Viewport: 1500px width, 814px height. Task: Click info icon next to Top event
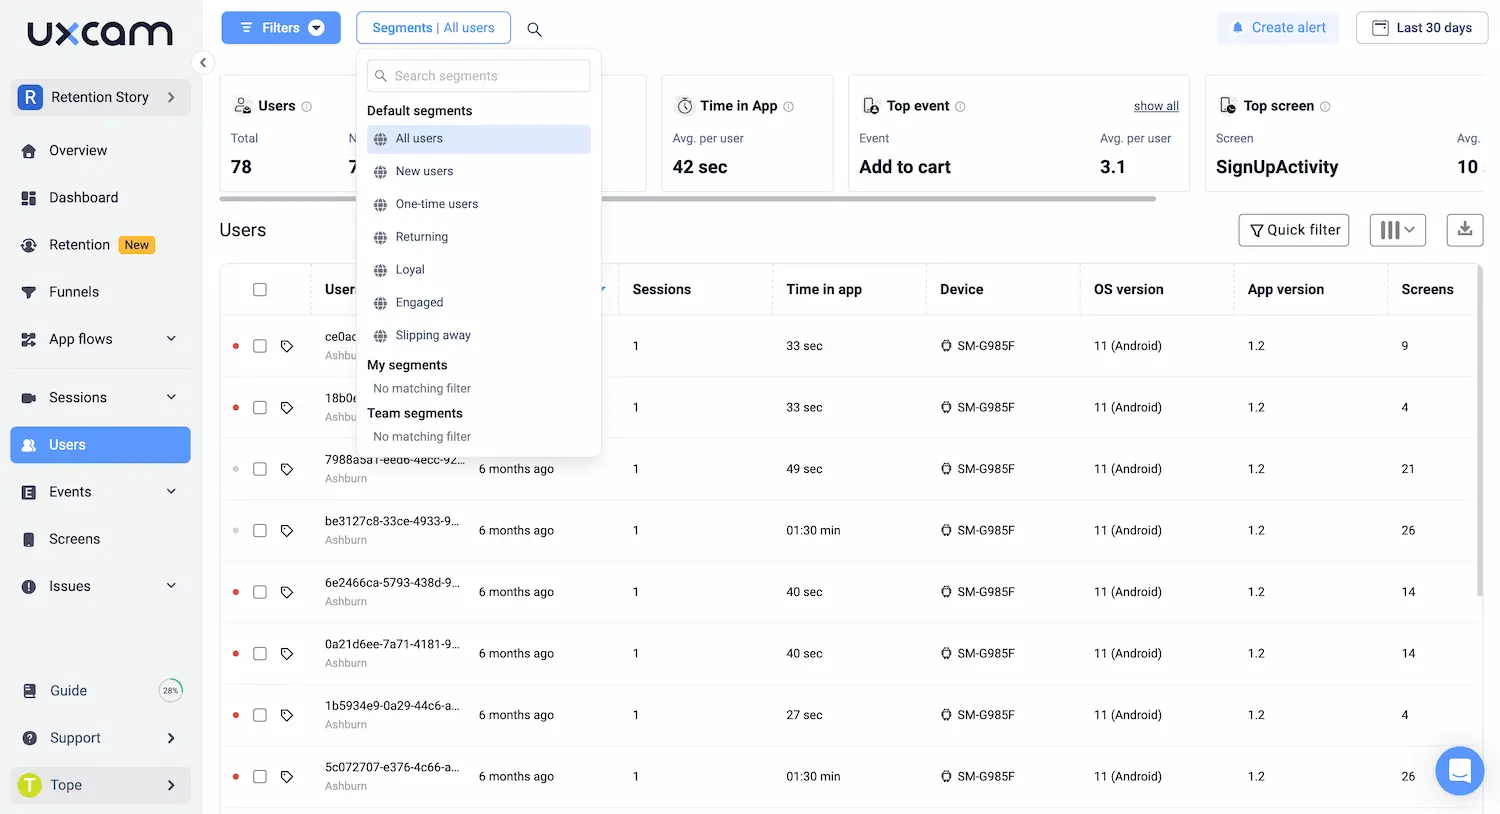click(x=961, y=106)
